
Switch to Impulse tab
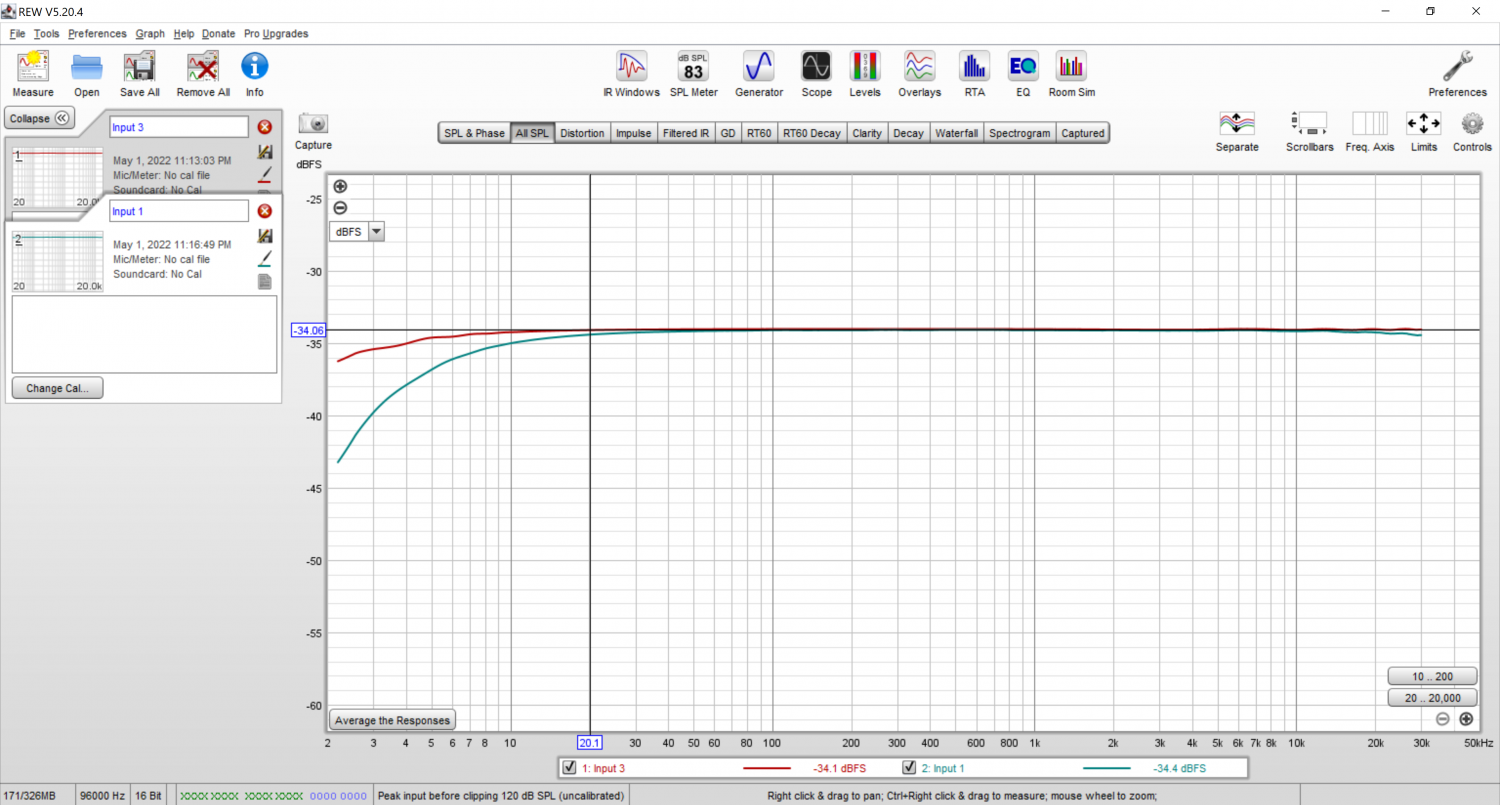click(633, 133)
